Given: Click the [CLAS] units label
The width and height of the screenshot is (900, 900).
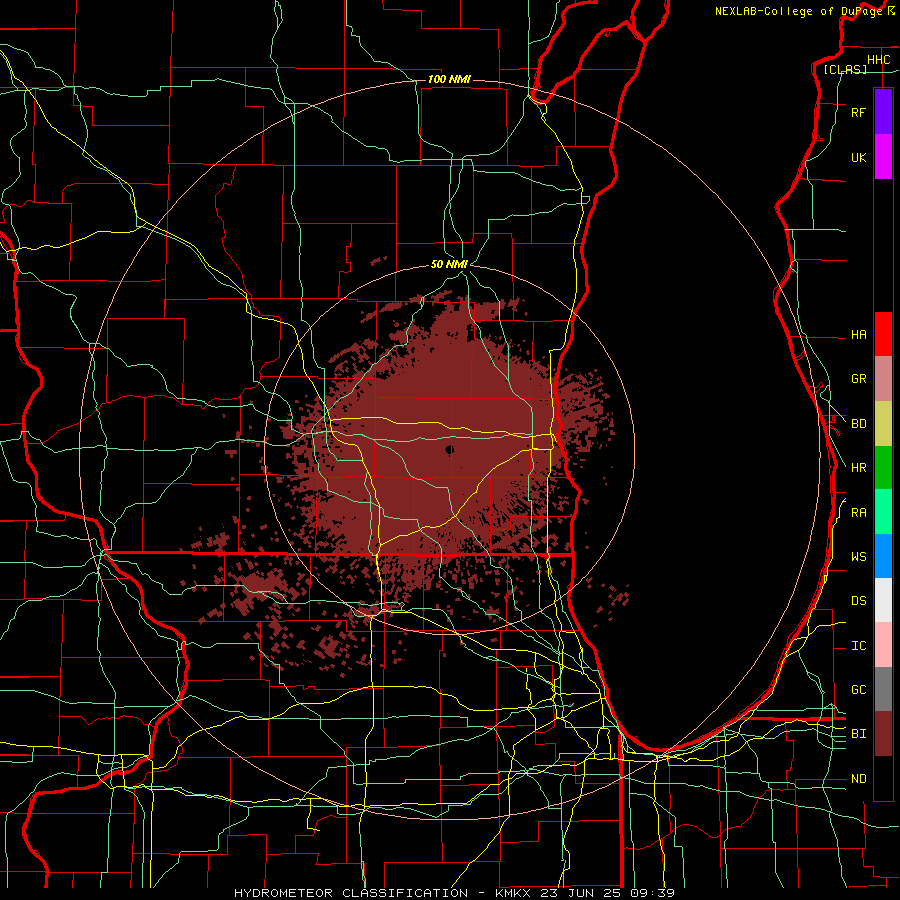Looking at the screenshot, I should [x=845, y=69].
